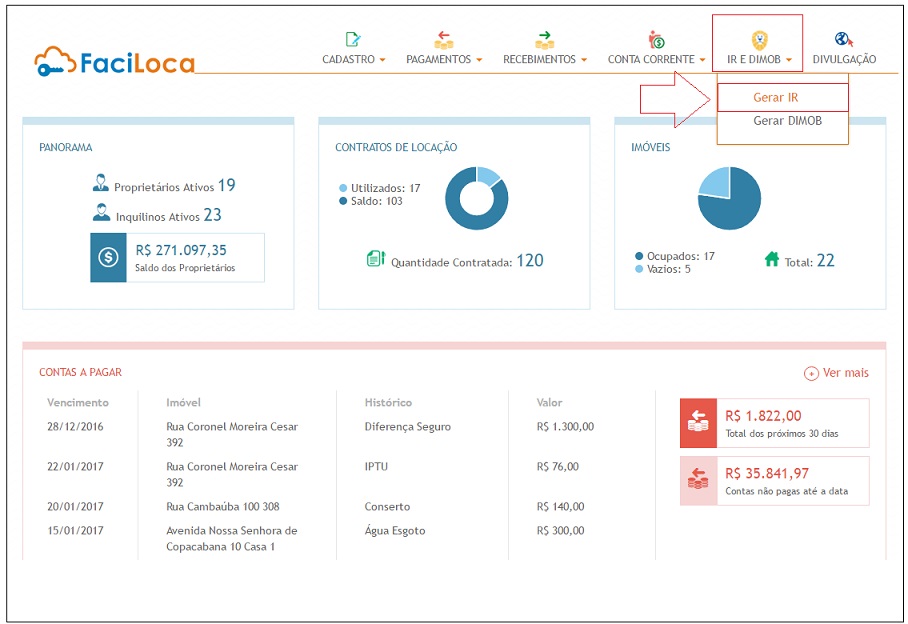Screen dimensions: 908x624
Task: Expand the PAGAMENTOS dropdown menu
Action: (x=444, y=60)
